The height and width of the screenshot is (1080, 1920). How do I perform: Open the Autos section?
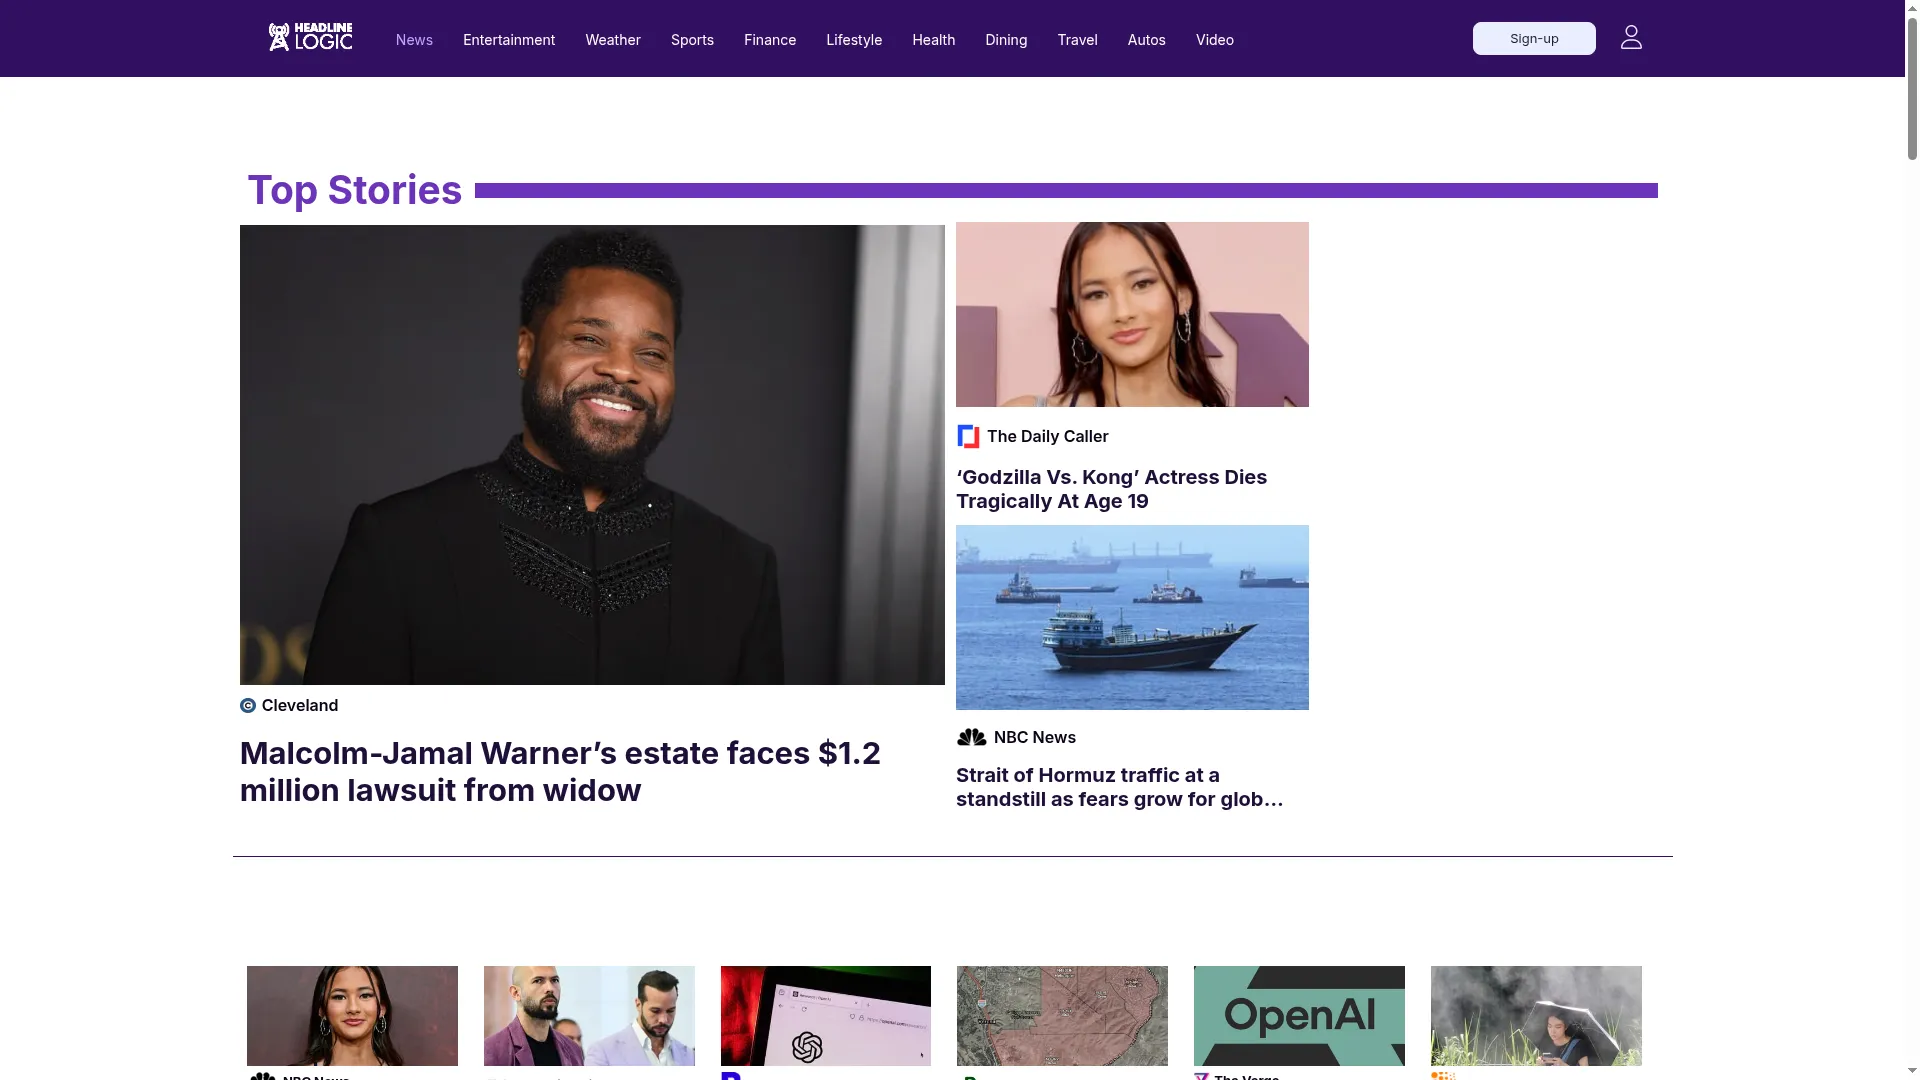coord(1146,40)
